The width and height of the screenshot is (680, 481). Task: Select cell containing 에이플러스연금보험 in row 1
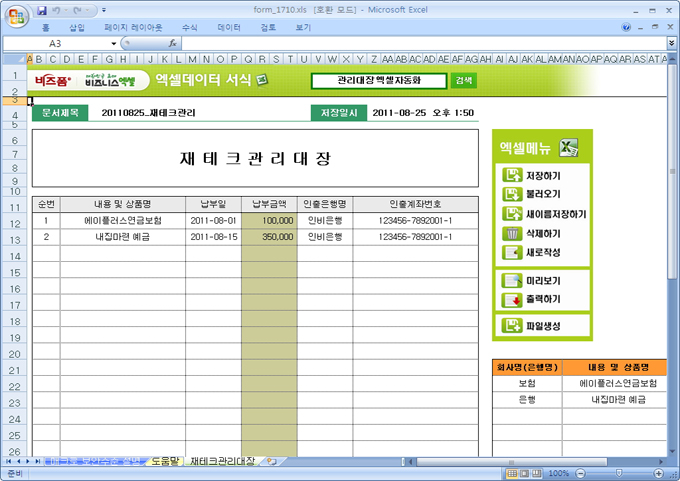click(122, 220)
